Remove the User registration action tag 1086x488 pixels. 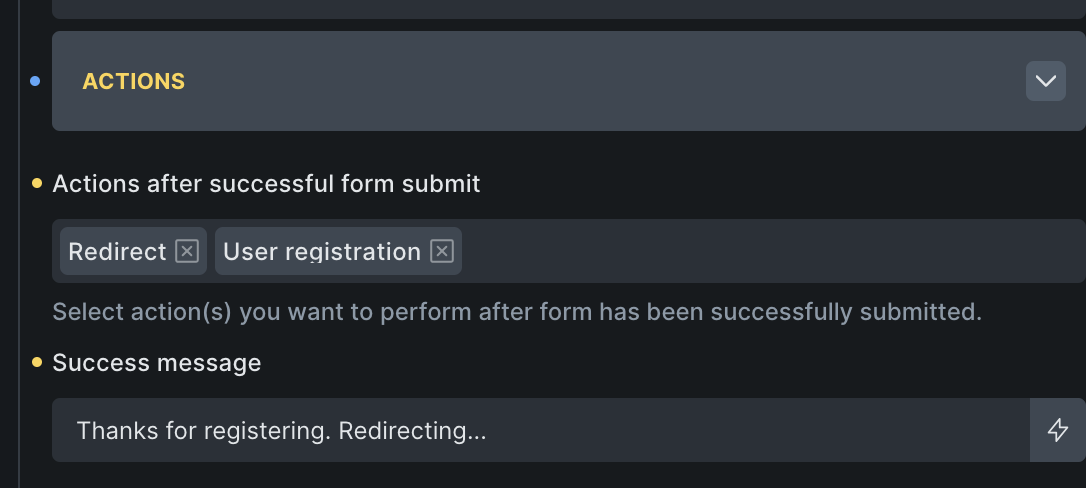pyautogui.click(x=442, y=251)
